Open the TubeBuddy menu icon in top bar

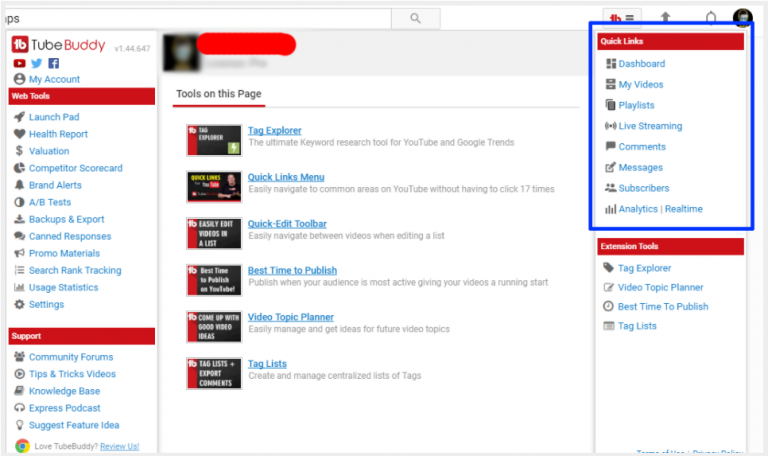622,19
